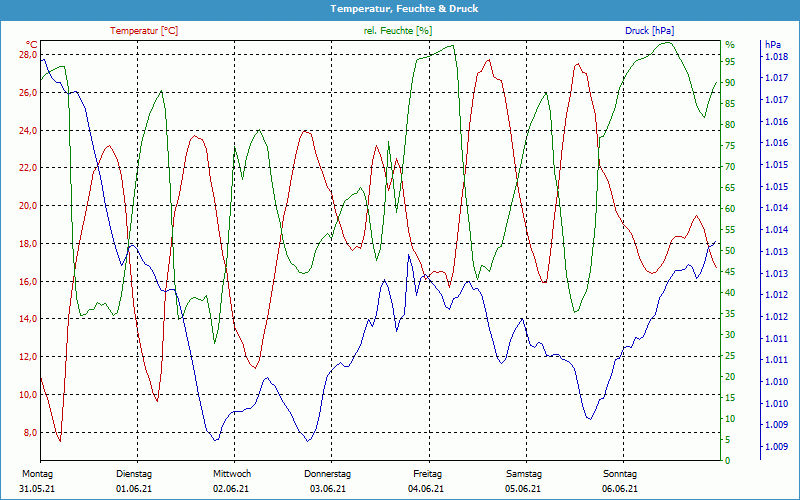Click the '35' humidity axis value
800x500 pixels.
click(730, 313)
